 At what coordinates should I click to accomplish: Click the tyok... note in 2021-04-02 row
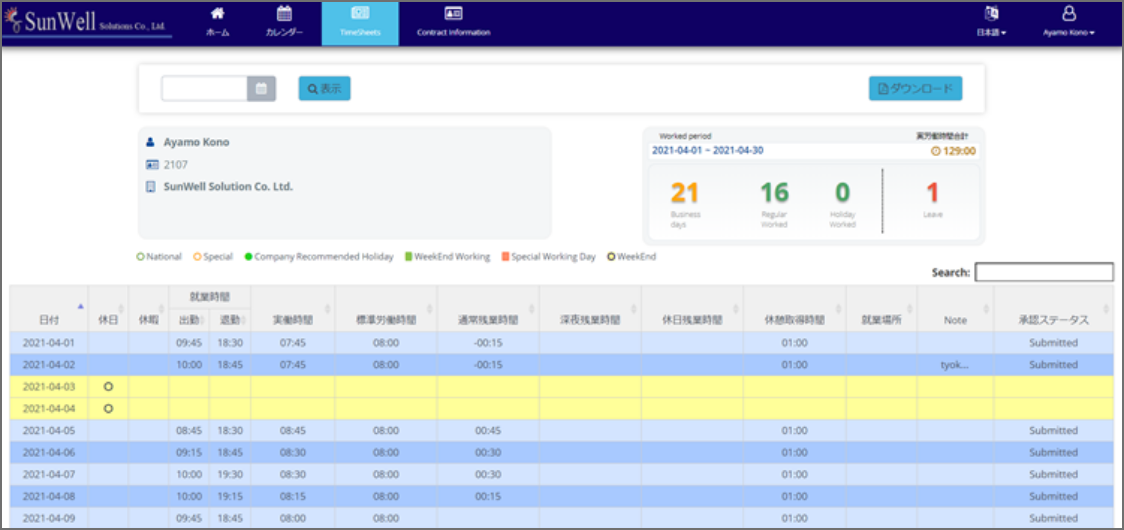click(x=955, y=364)
